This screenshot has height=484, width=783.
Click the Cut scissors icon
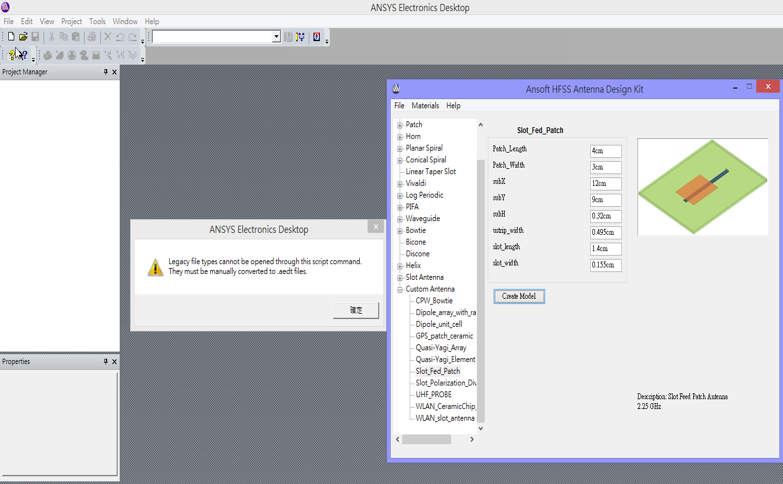point(51,36)
